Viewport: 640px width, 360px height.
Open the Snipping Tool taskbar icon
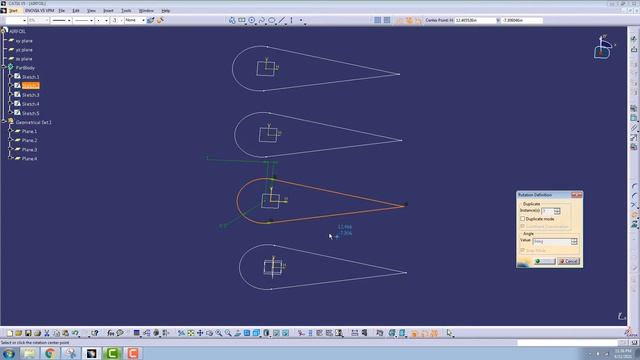tap(71, 353)
